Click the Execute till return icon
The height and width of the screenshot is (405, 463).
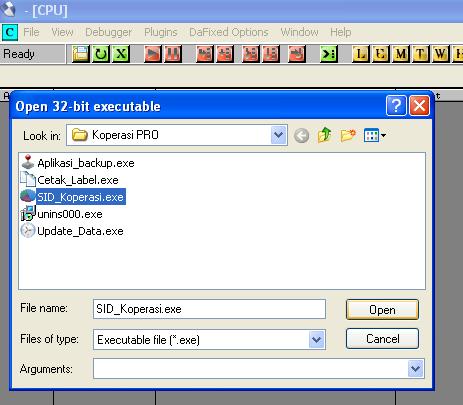point(297,54)
